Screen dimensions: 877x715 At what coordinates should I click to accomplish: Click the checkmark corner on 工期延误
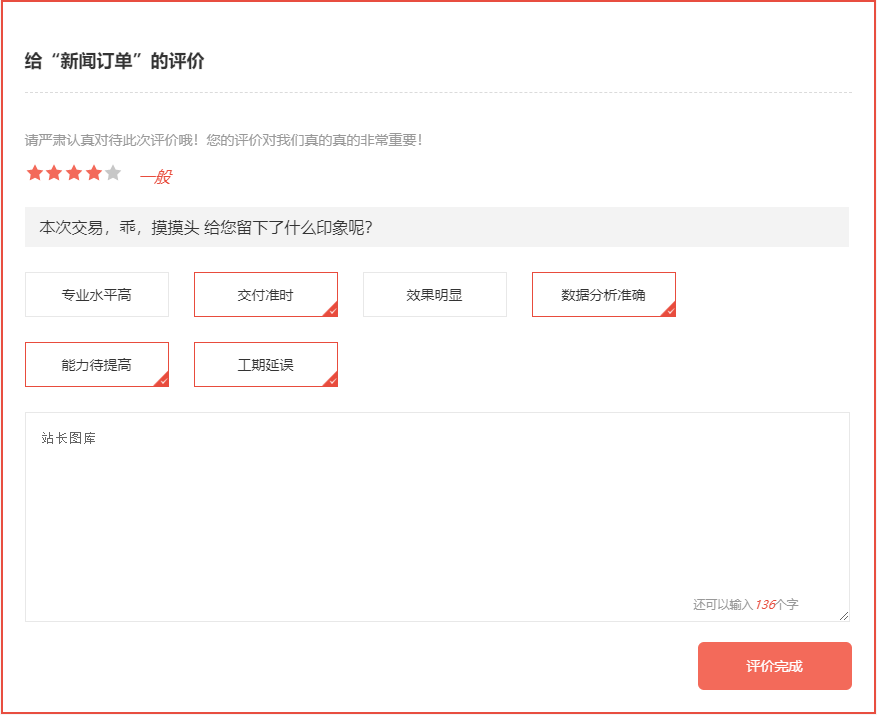[331, 381]
